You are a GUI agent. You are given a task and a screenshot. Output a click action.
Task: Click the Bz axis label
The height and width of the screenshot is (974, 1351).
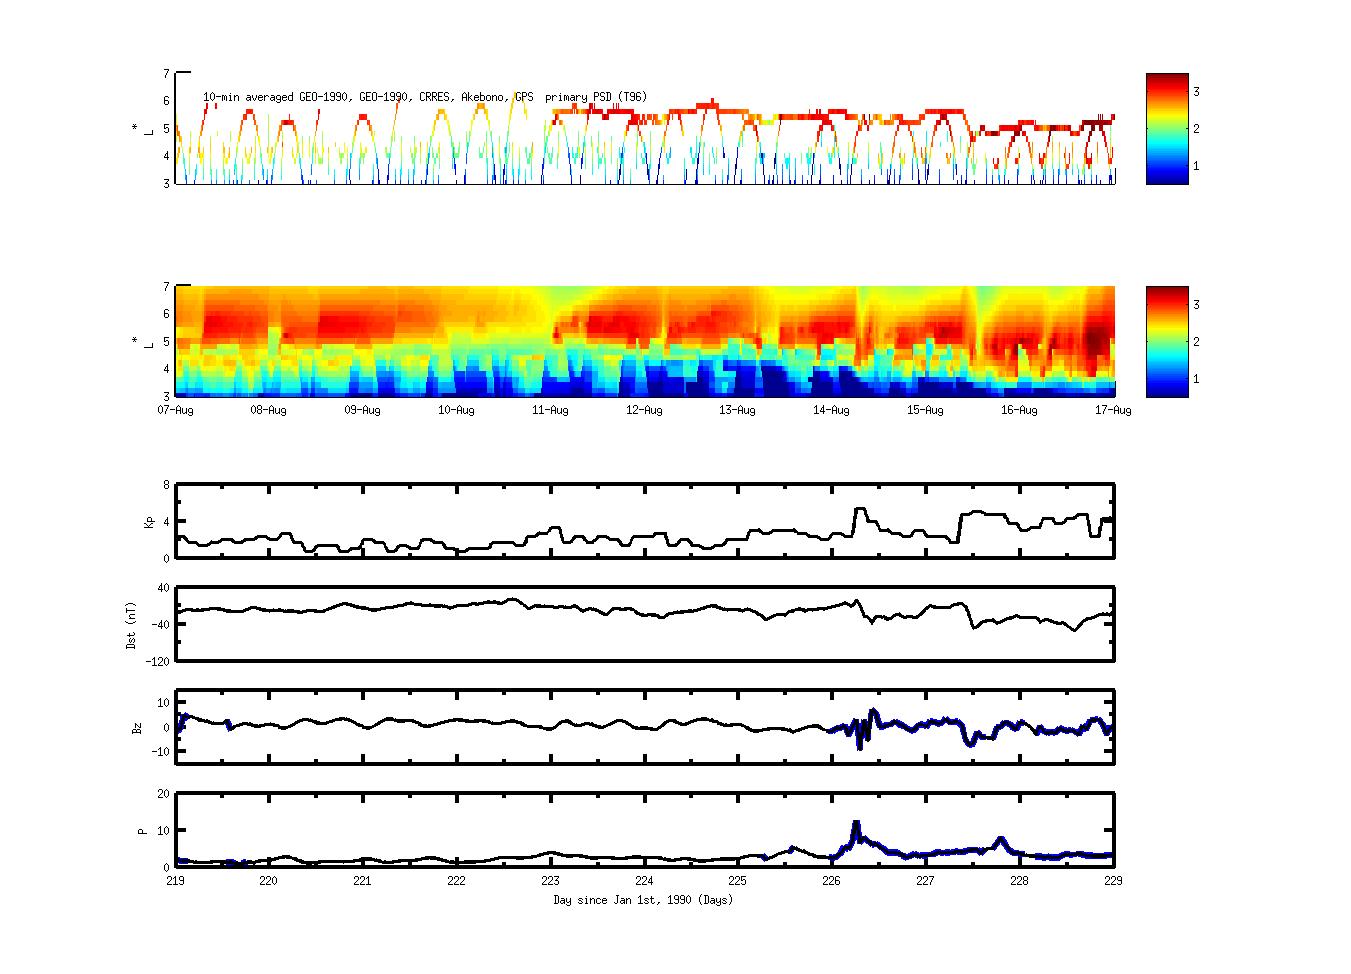[x=137, y=727]
